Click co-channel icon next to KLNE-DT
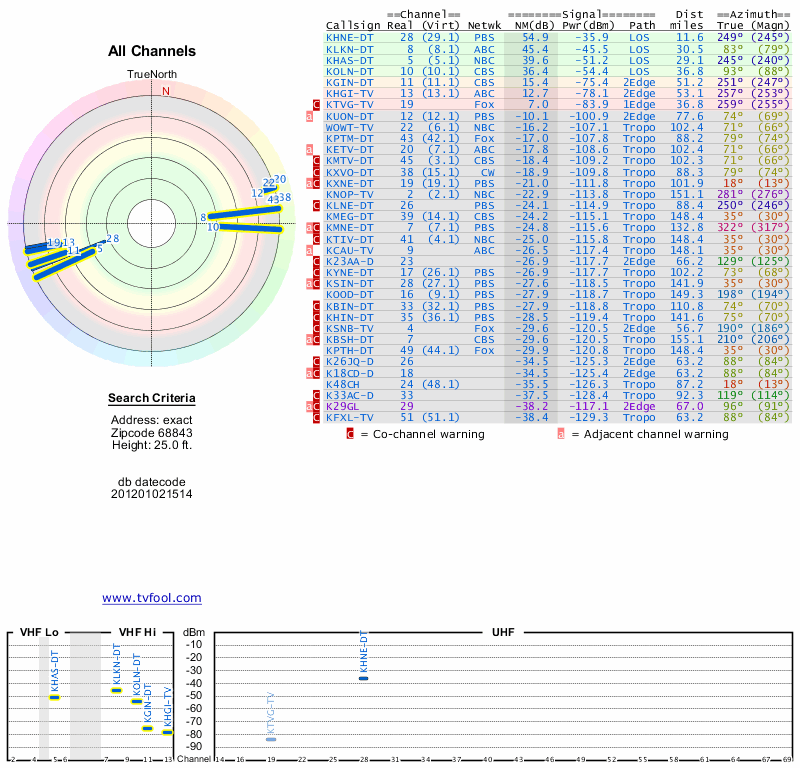 [x=317, y=205]
